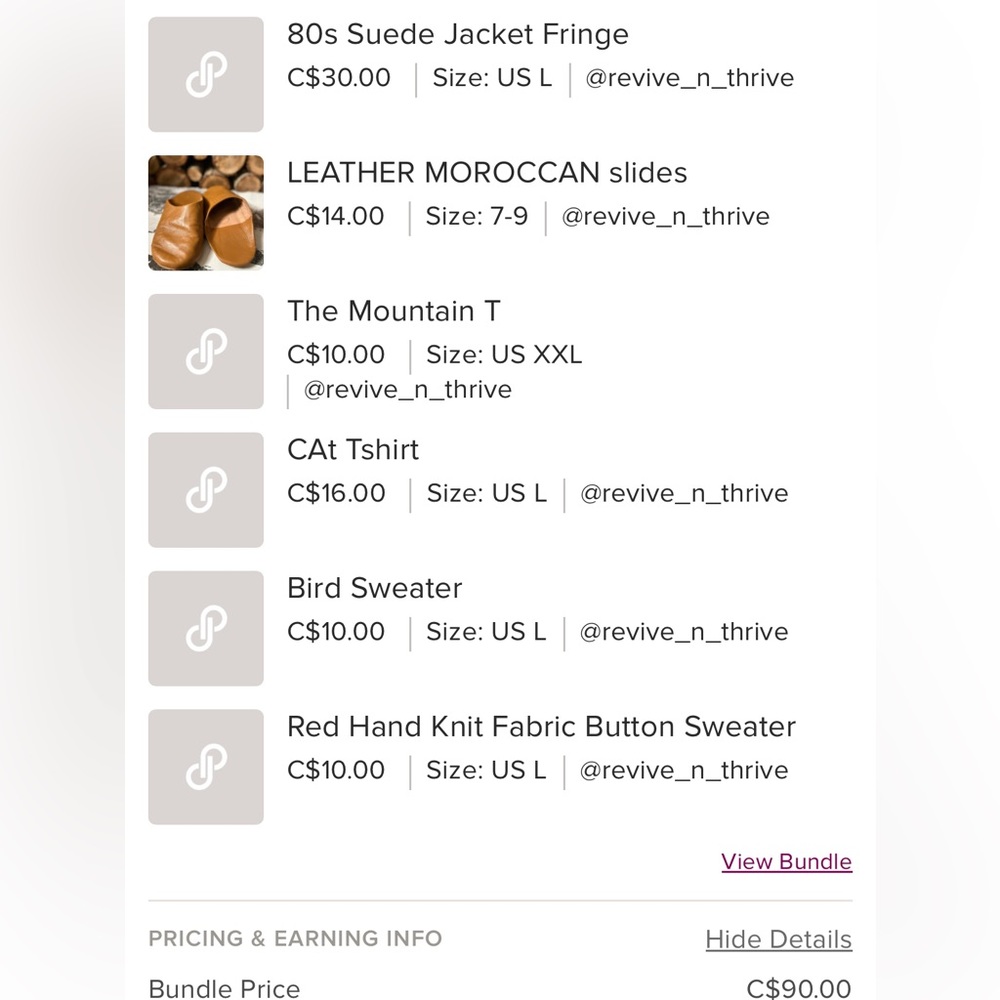Click the Bird Sweater listing title
This screenshot has width=1000, height=1000.
point(374,588)
